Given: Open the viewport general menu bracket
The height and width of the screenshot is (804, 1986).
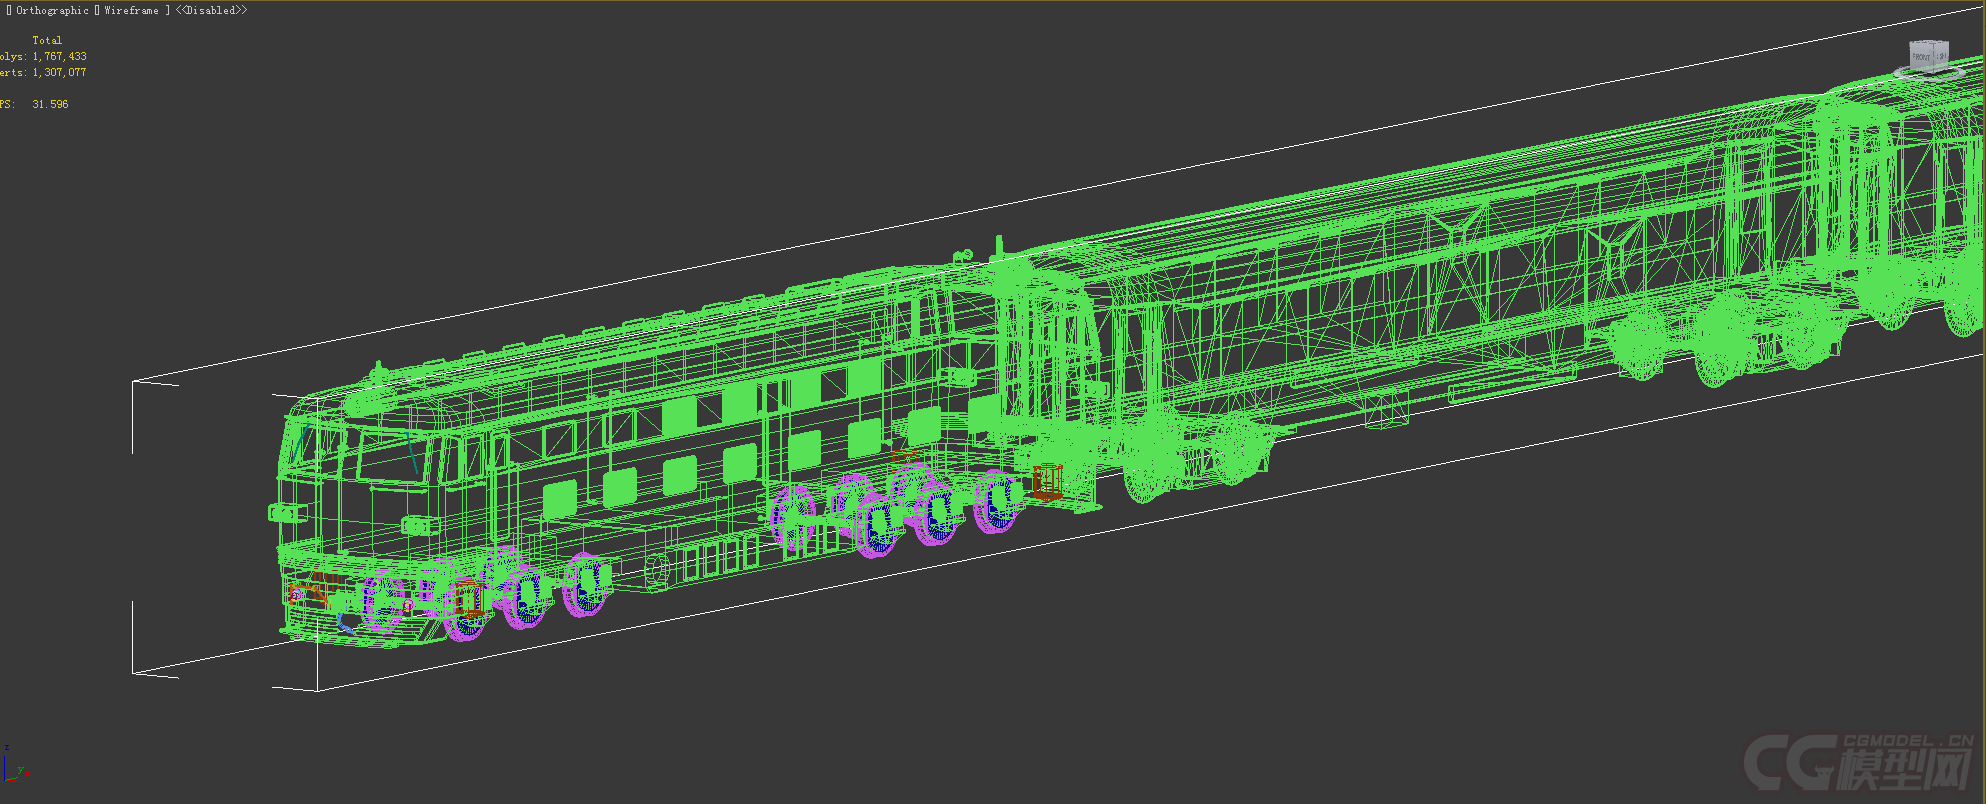Looking at the screenshot, I should pos(9,10).
